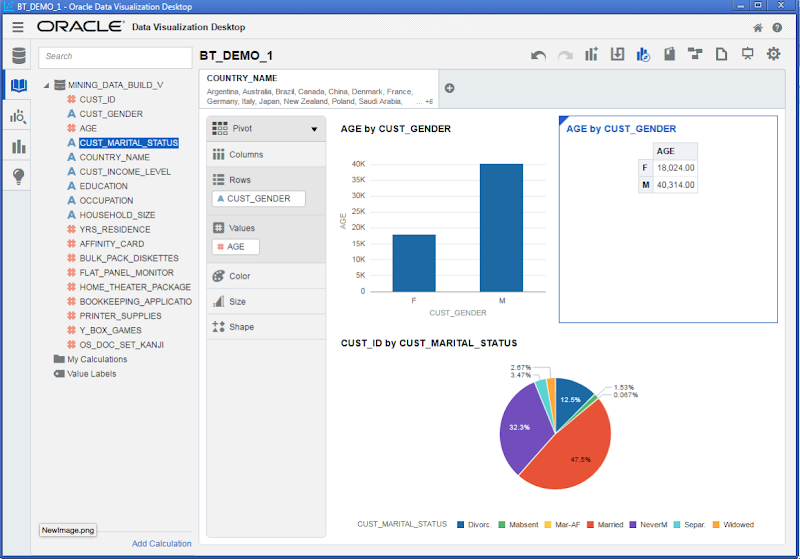Click the NeverM legend color swatch

[x=633, y=525]
